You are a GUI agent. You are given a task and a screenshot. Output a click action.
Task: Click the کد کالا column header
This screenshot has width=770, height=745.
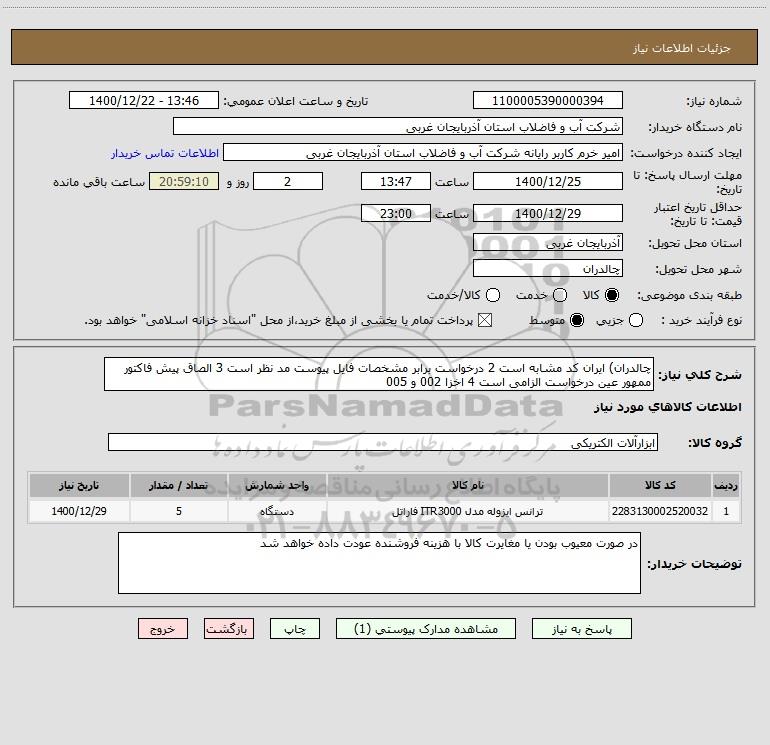tap(660, 485)
